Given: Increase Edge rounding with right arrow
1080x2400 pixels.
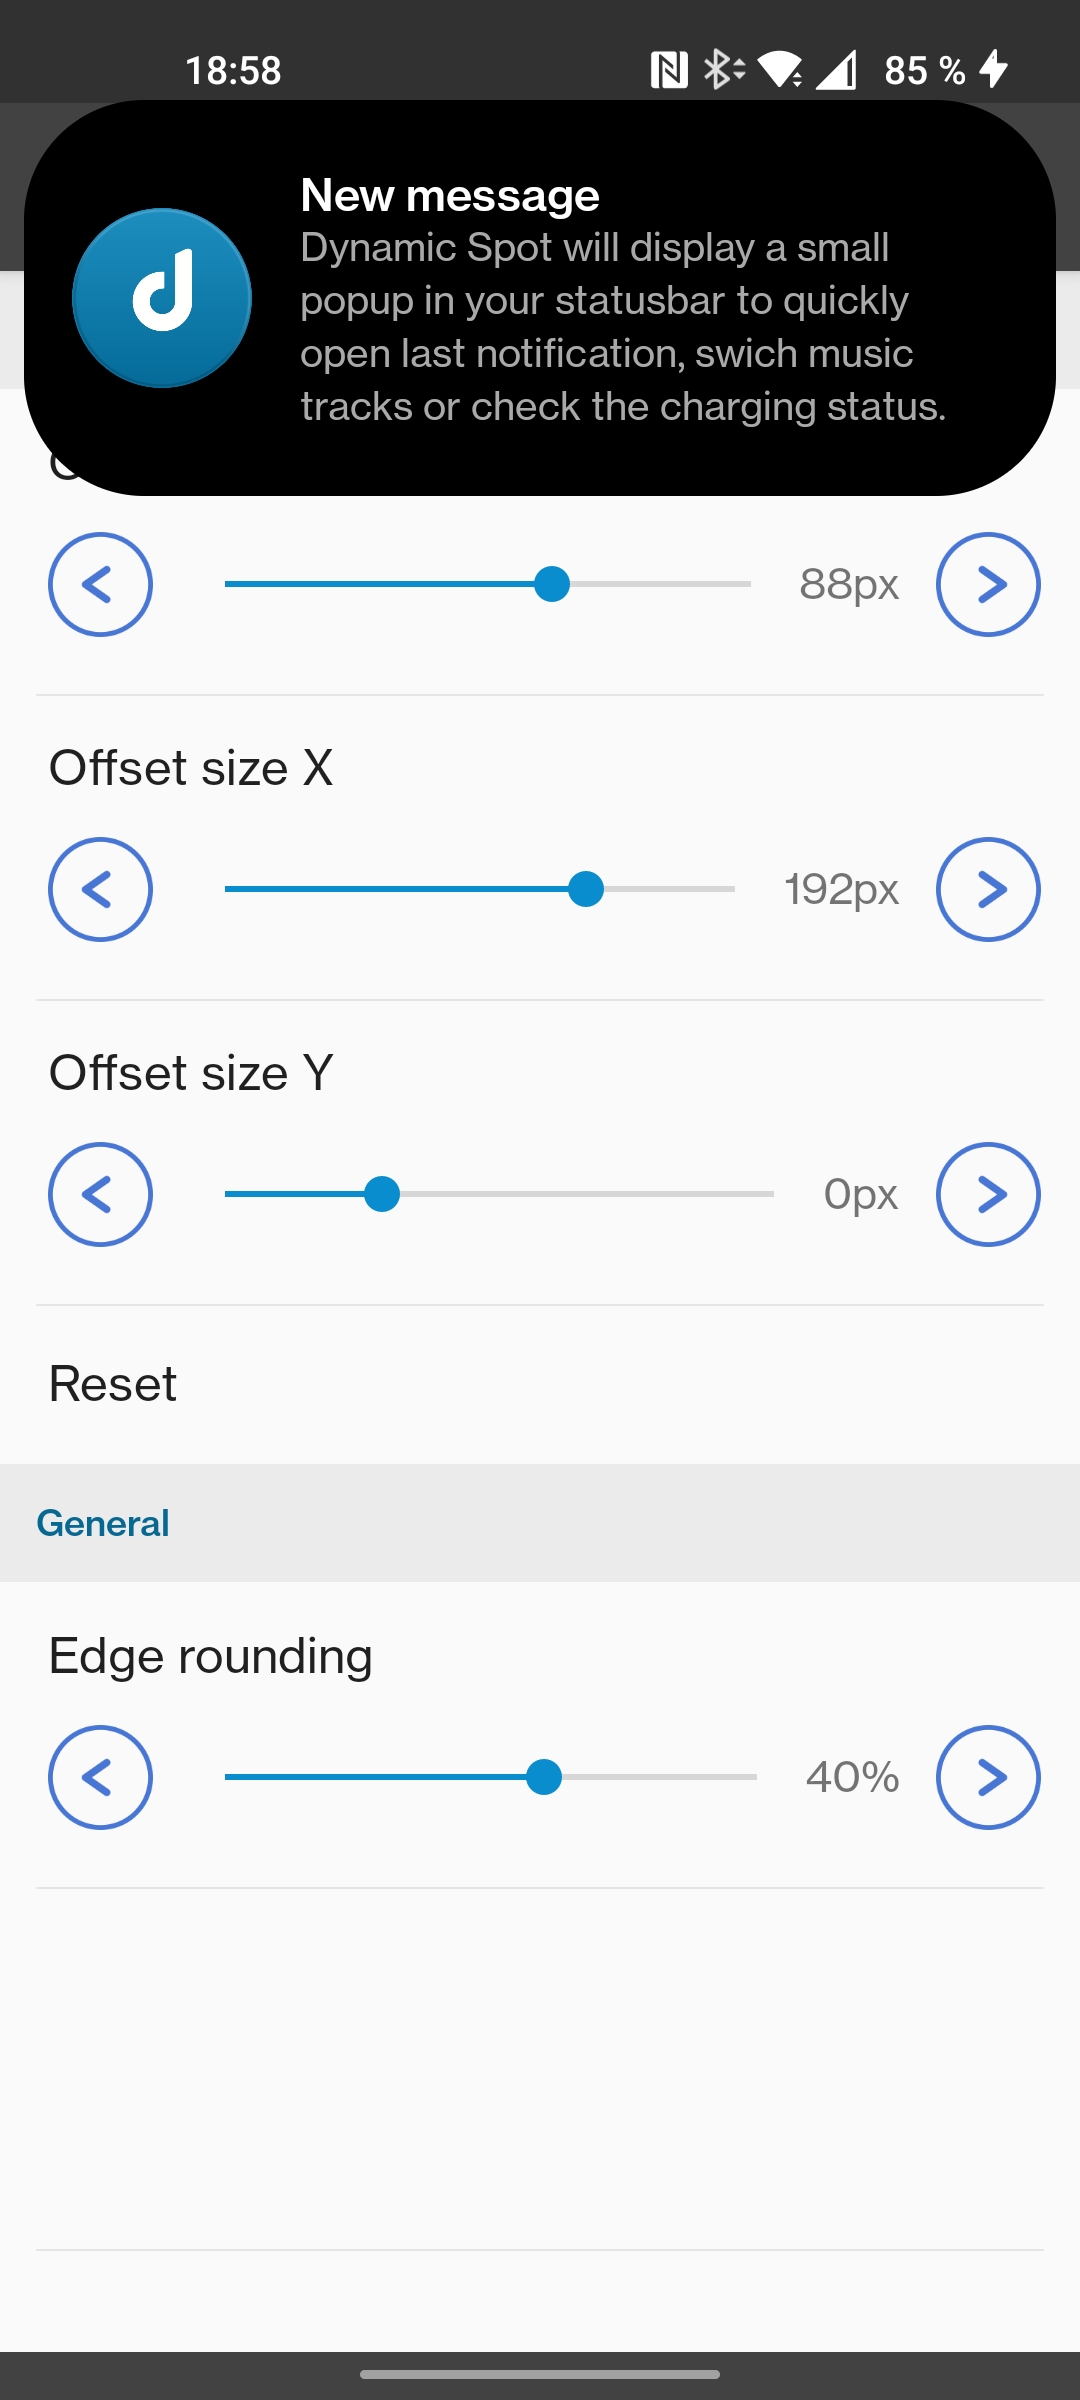Looking at the screenshot, I should (988, 1777).
